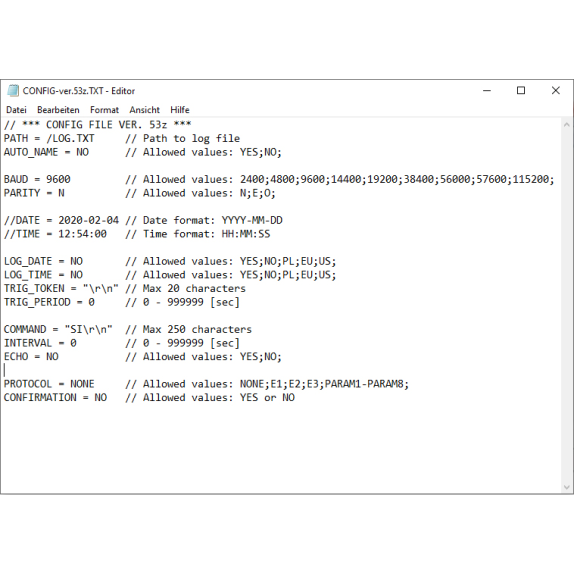
Task: Click the TRIG_TOKEN value text
Action: [100, 289]
